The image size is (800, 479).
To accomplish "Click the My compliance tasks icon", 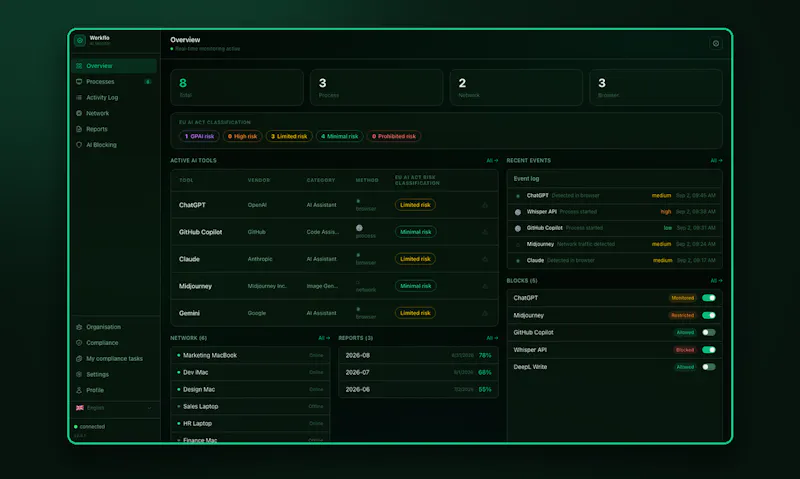I will [79, 359].
